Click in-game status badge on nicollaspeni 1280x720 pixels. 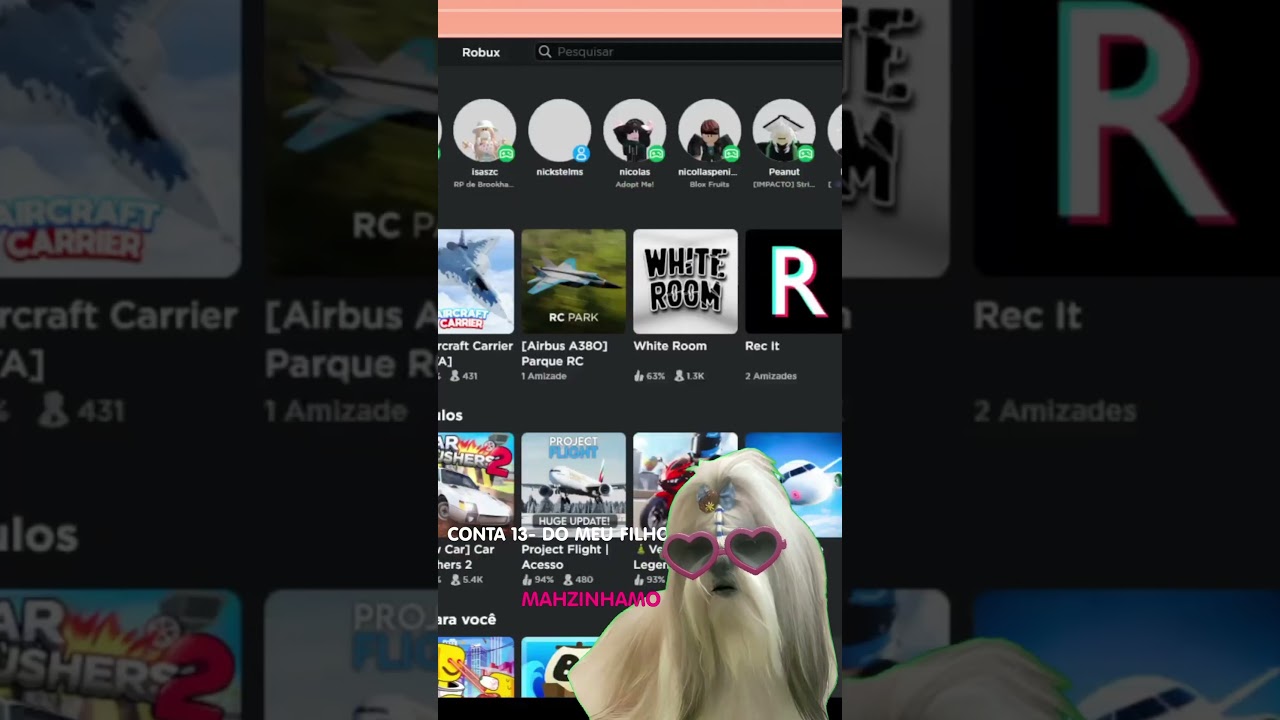point(731,154)
